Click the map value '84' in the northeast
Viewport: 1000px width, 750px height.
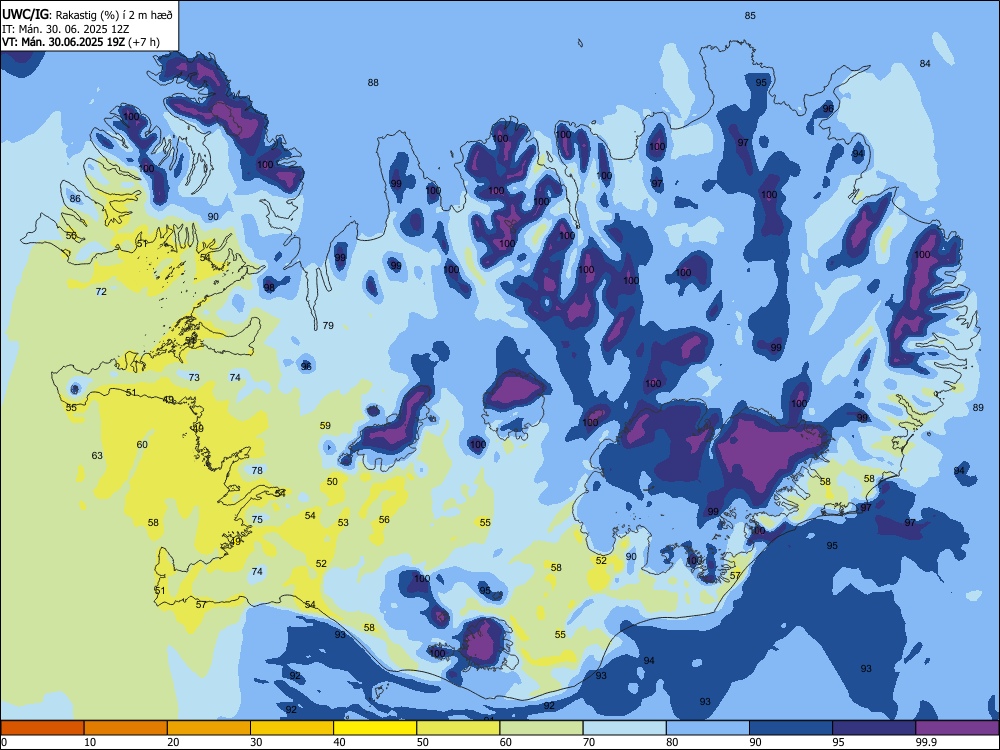click(x=925, y=63)
